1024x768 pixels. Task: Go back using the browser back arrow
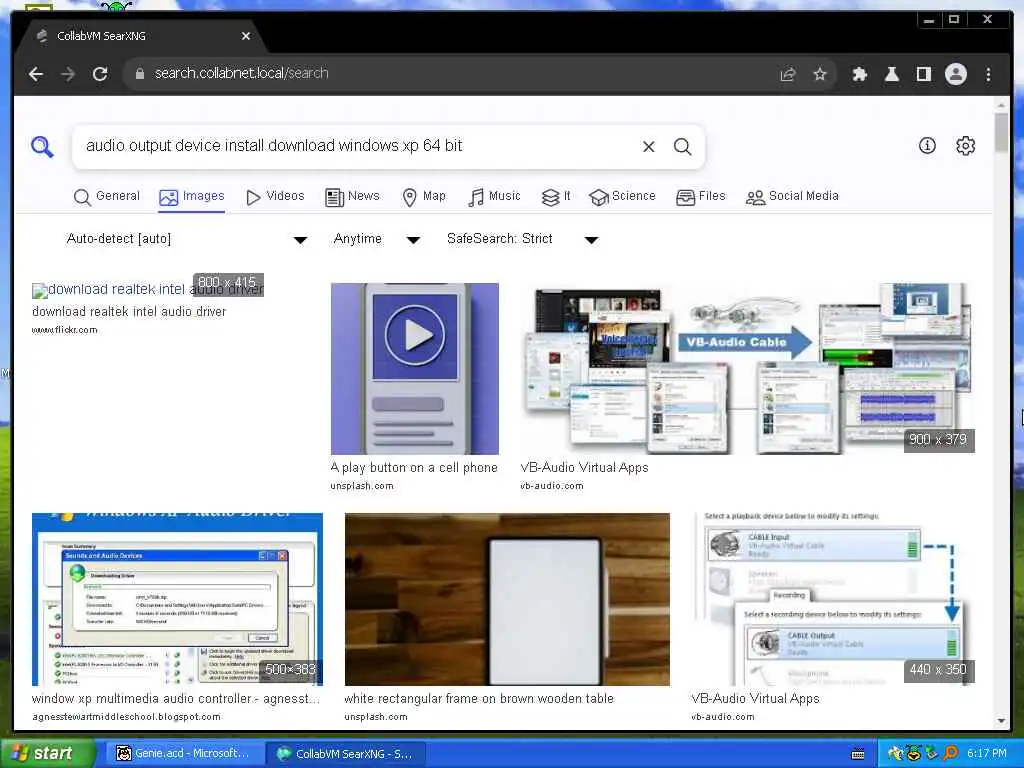36,74
